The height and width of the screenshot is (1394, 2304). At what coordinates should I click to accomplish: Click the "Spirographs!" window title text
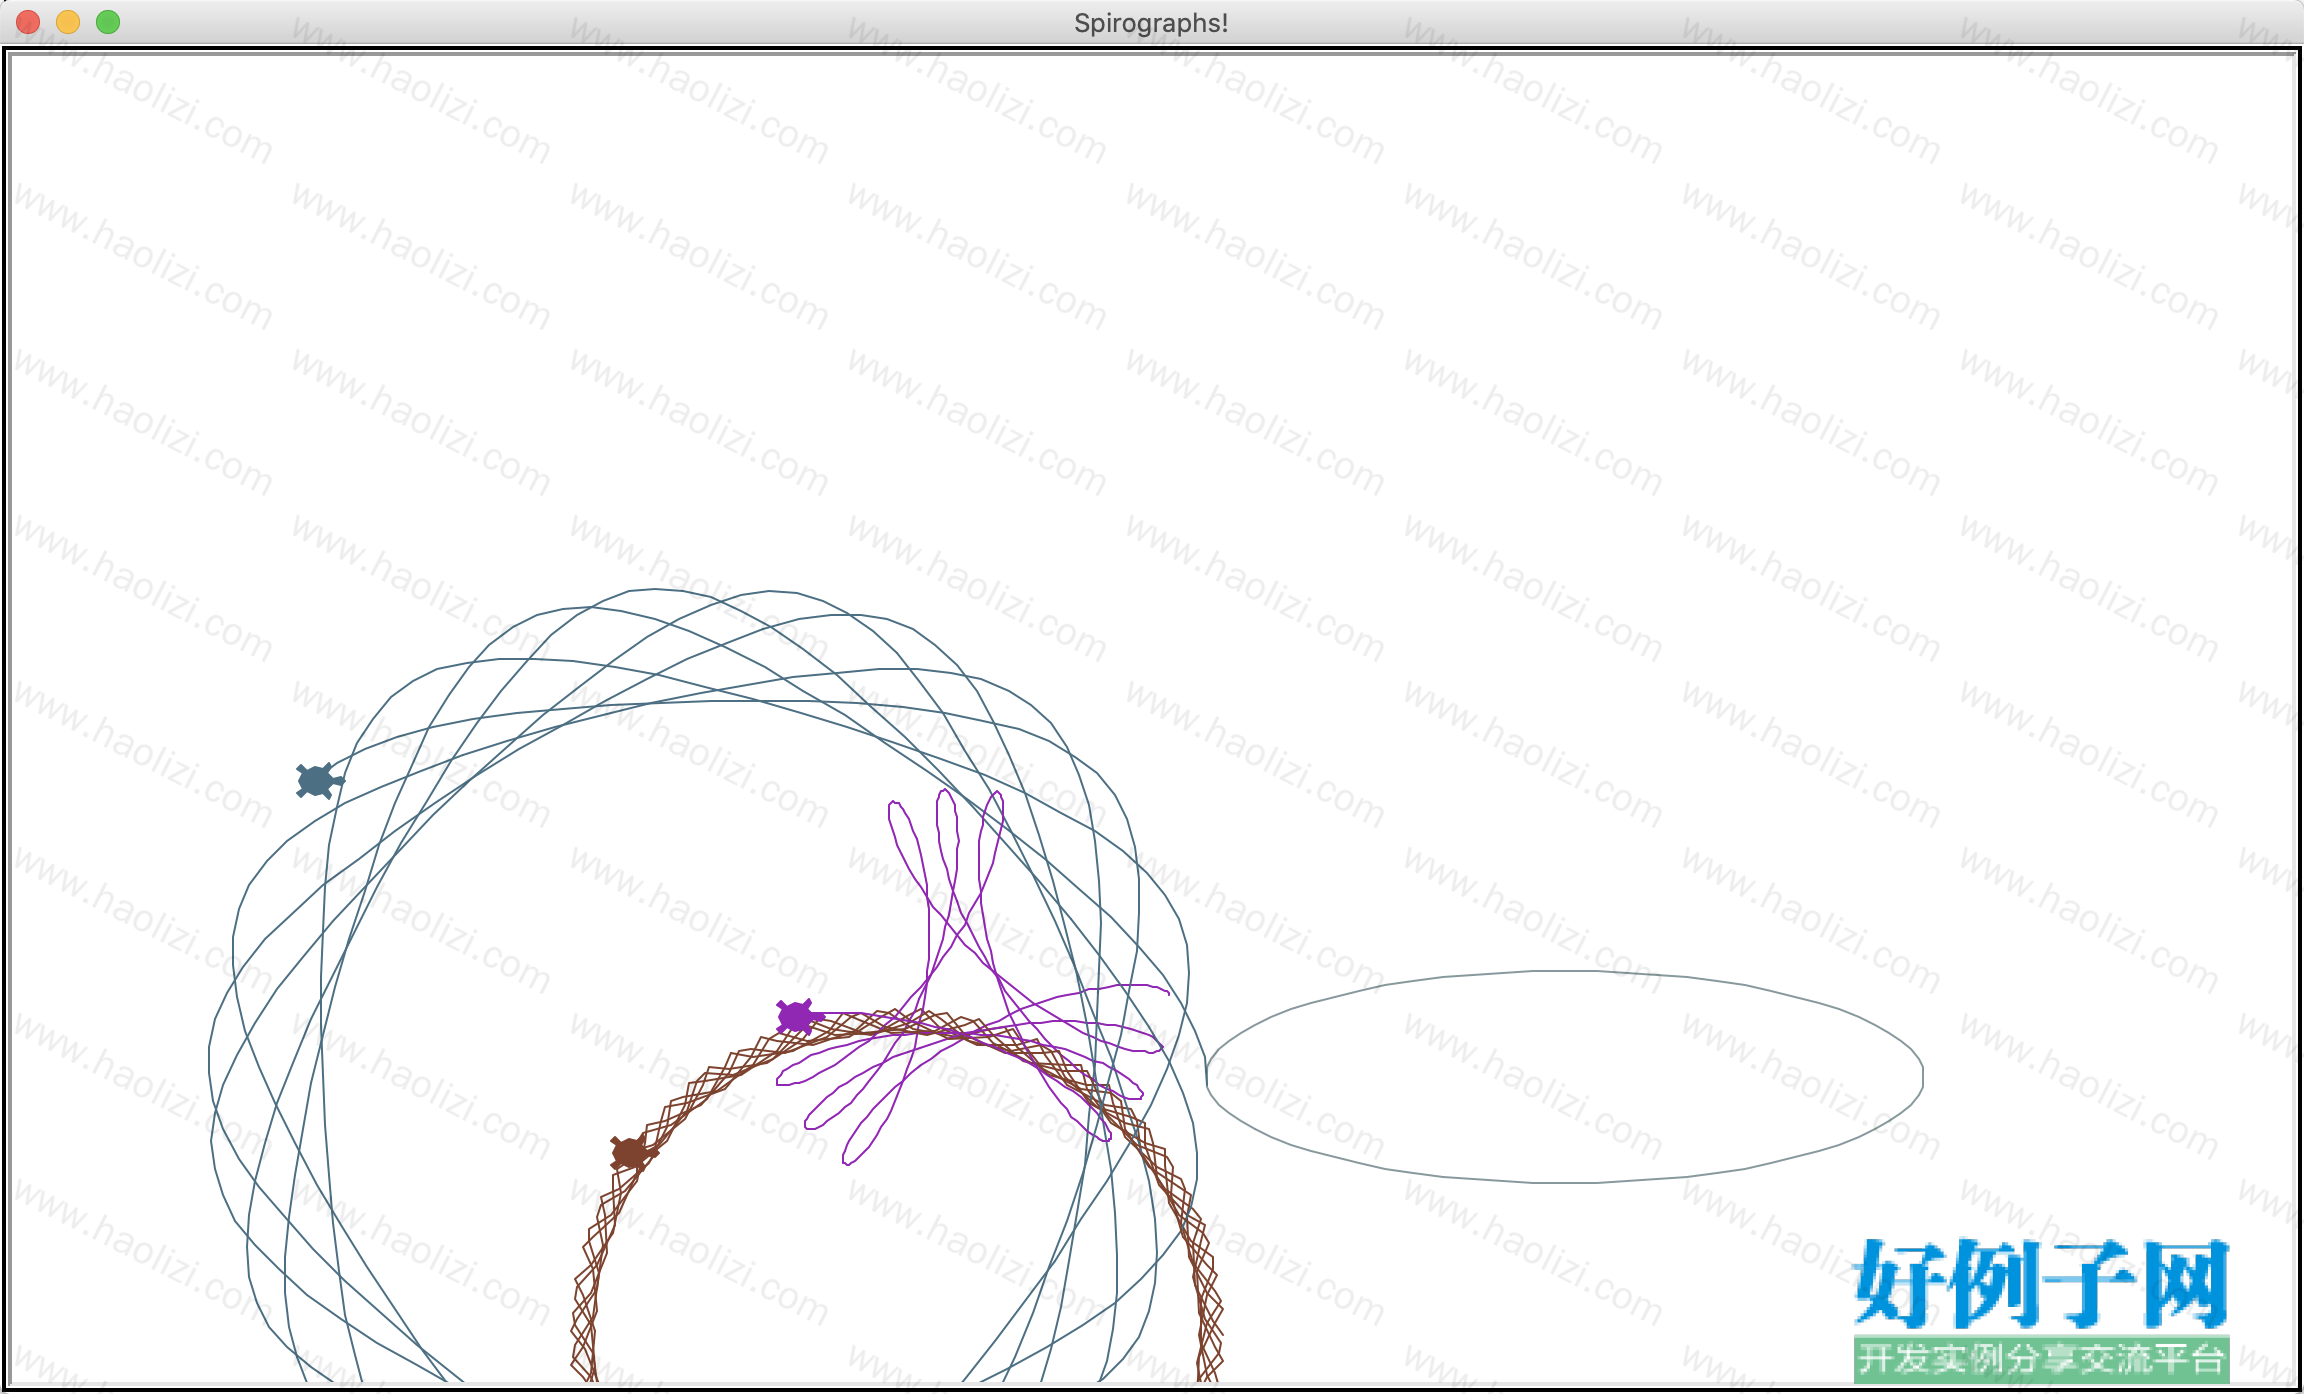[x=1151, y=23]
